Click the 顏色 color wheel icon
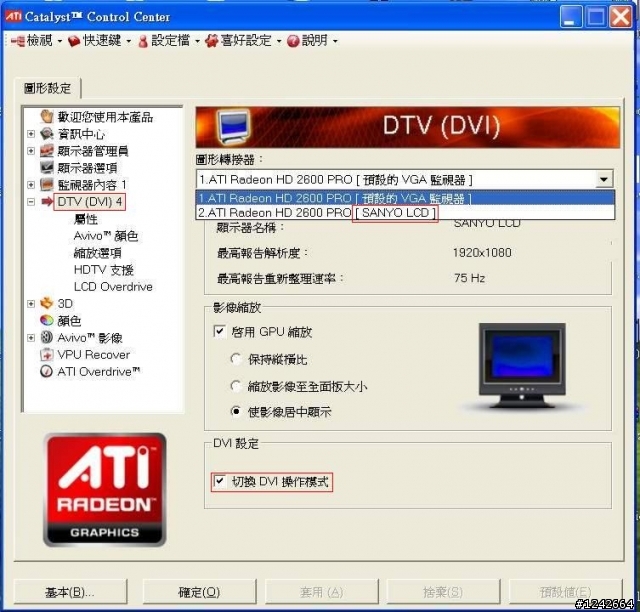Viewport: 640px width, 612px height. pos(47,320)
